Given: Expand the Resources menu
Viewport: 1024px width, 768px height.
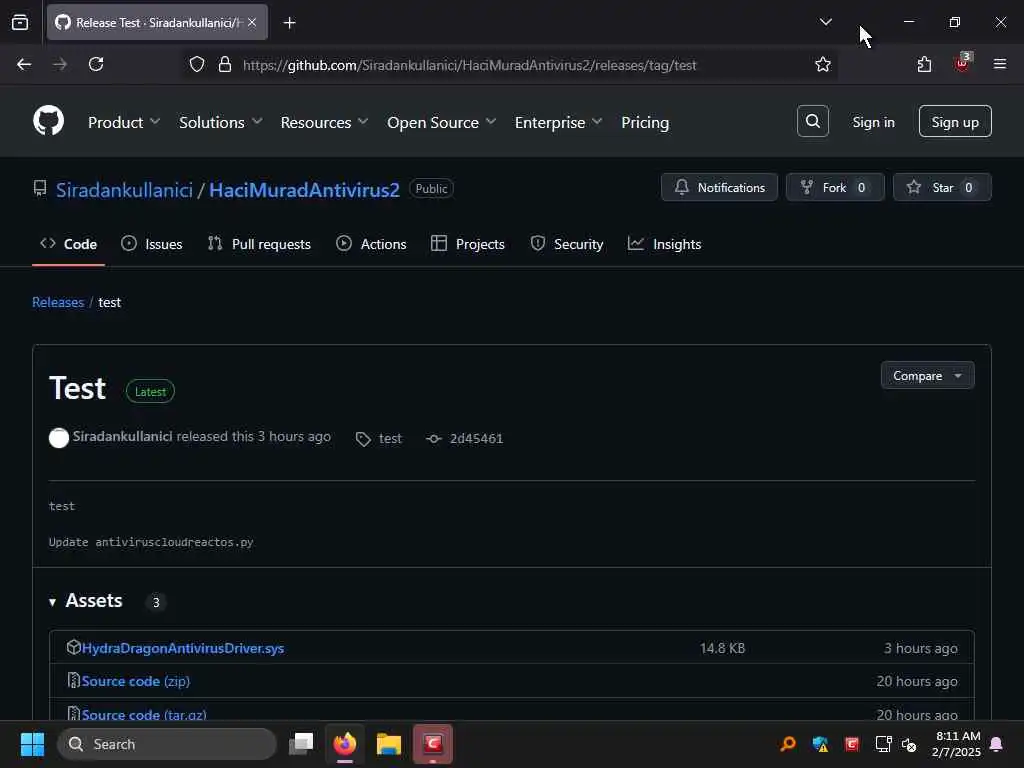Looking at the screenshot, I should point(325,122).
